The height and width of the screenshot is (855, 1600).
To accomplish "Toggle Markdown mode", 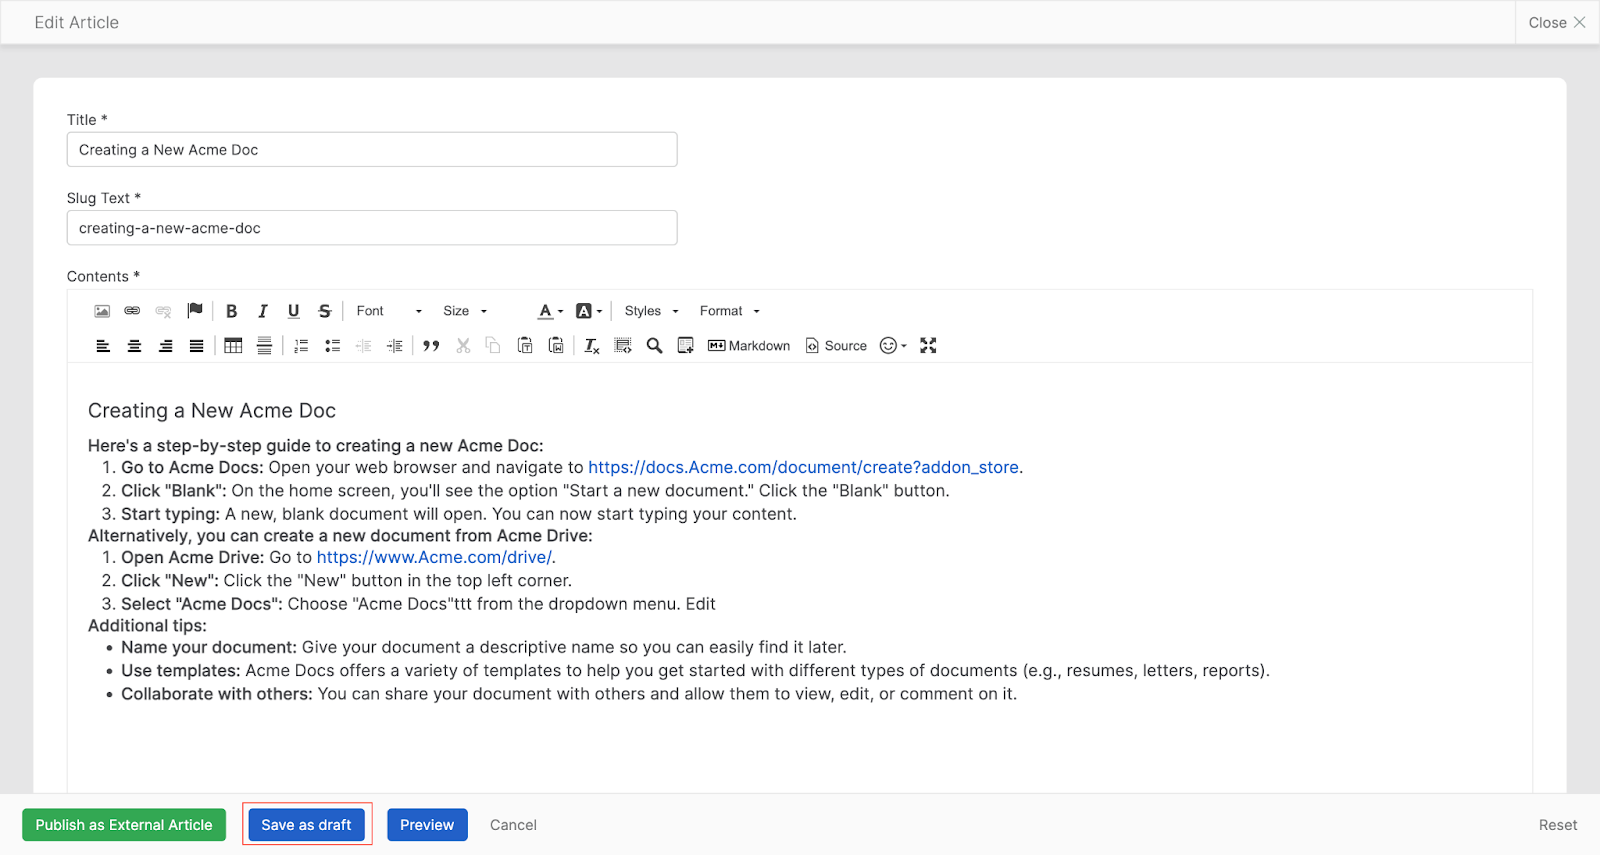I will tap(749, 346).
